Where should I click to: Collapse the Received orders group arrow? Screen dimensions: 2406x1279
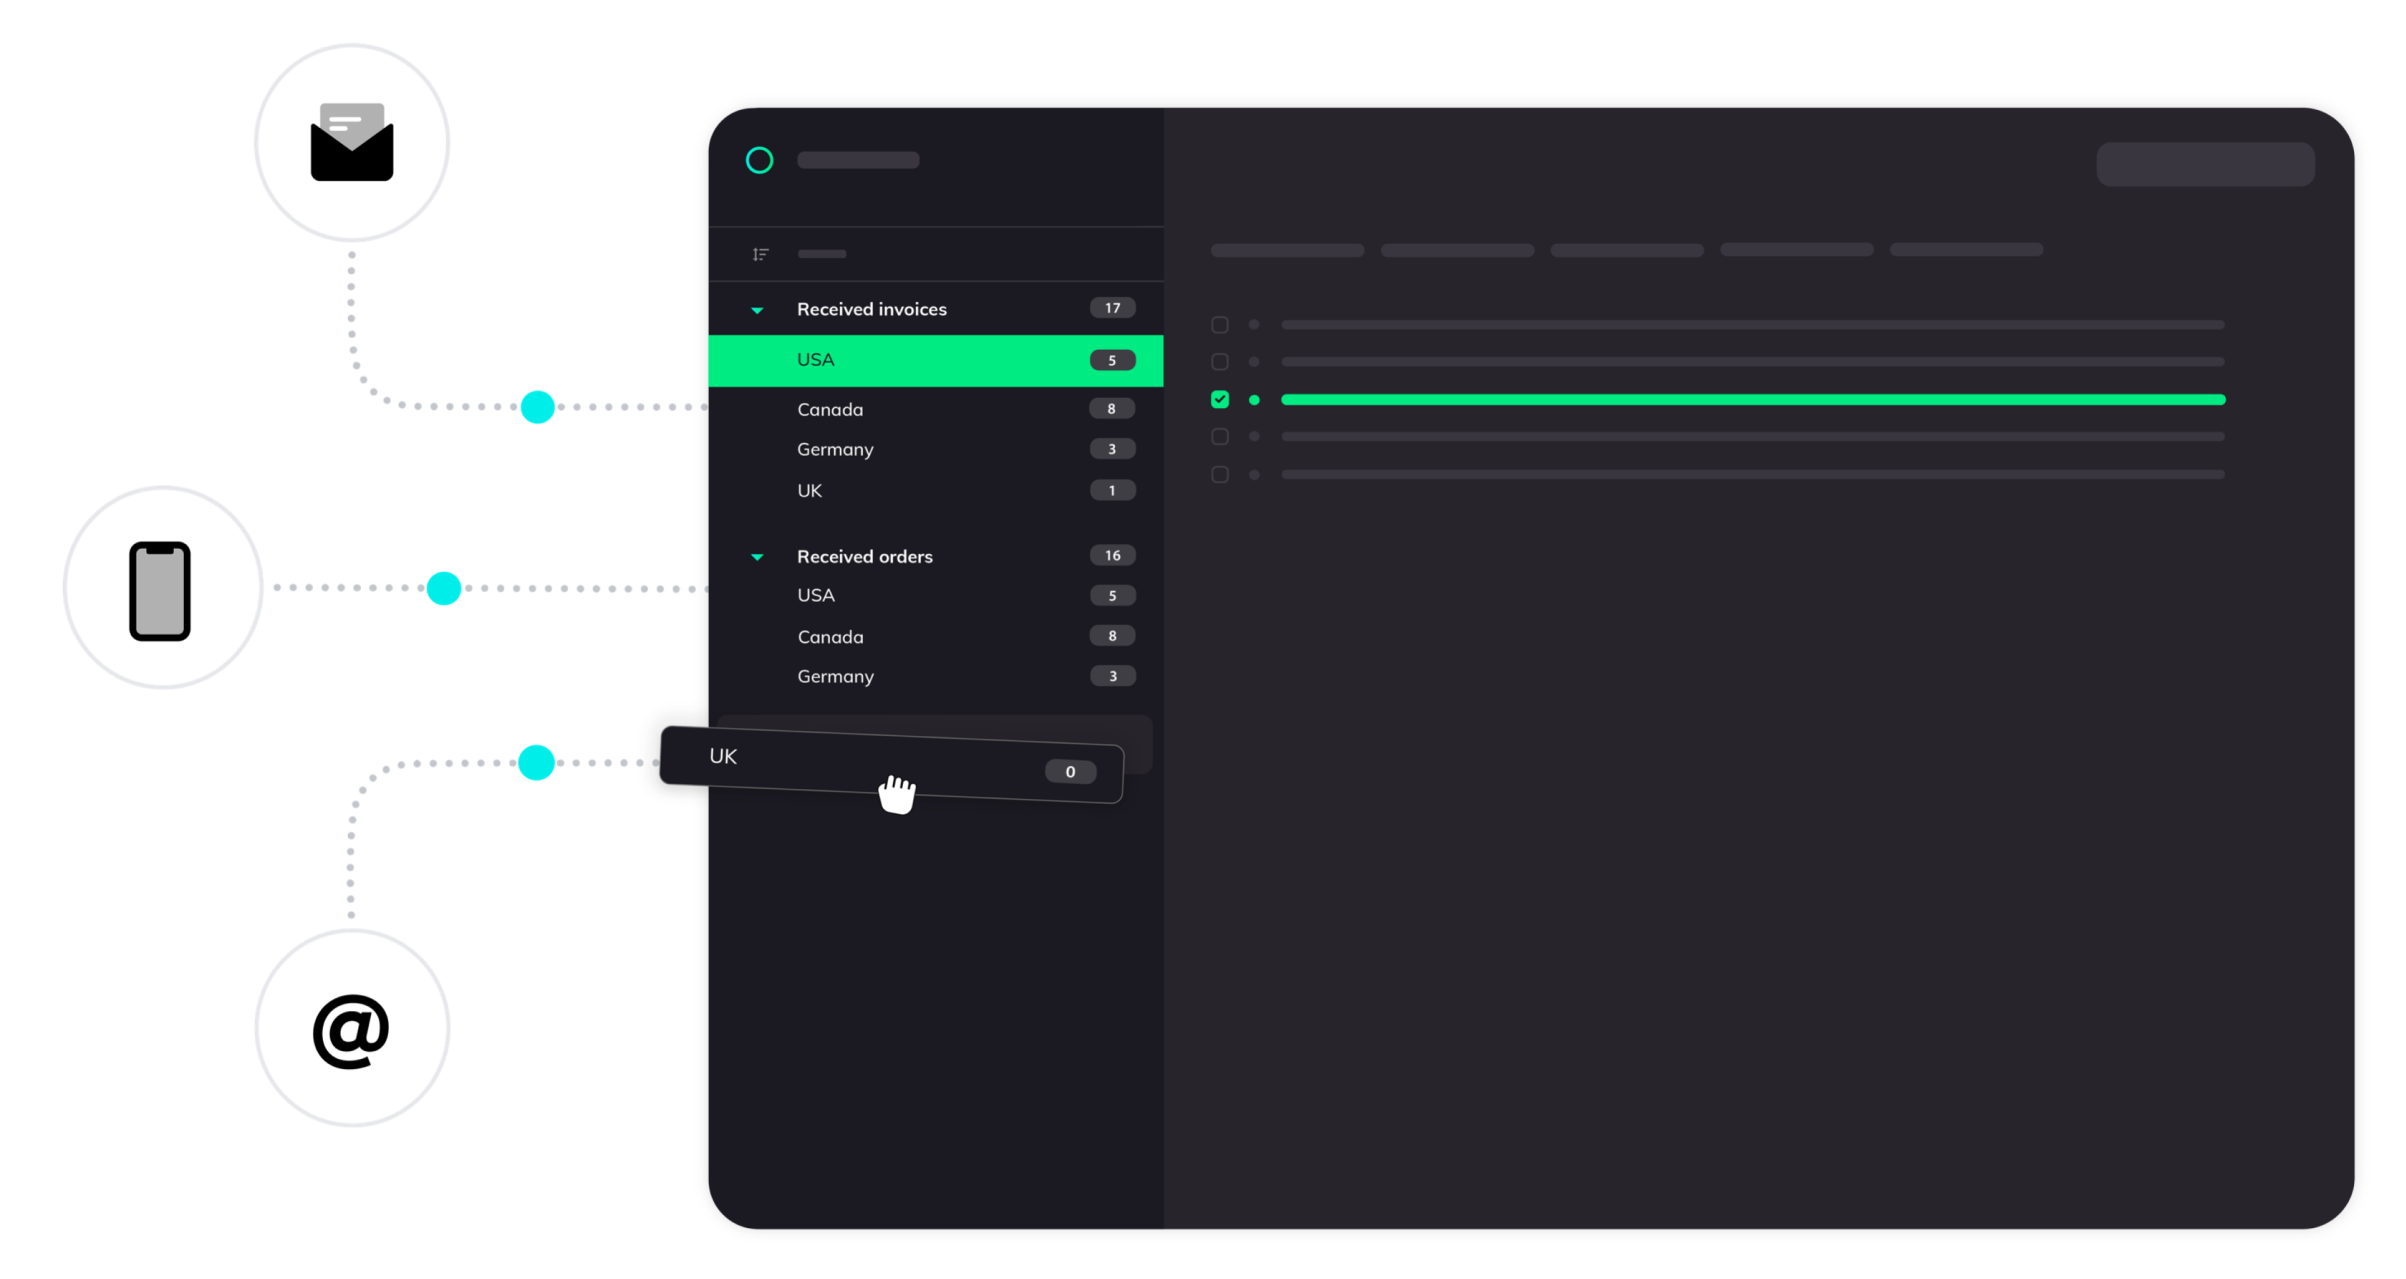(x=757, y=557)
